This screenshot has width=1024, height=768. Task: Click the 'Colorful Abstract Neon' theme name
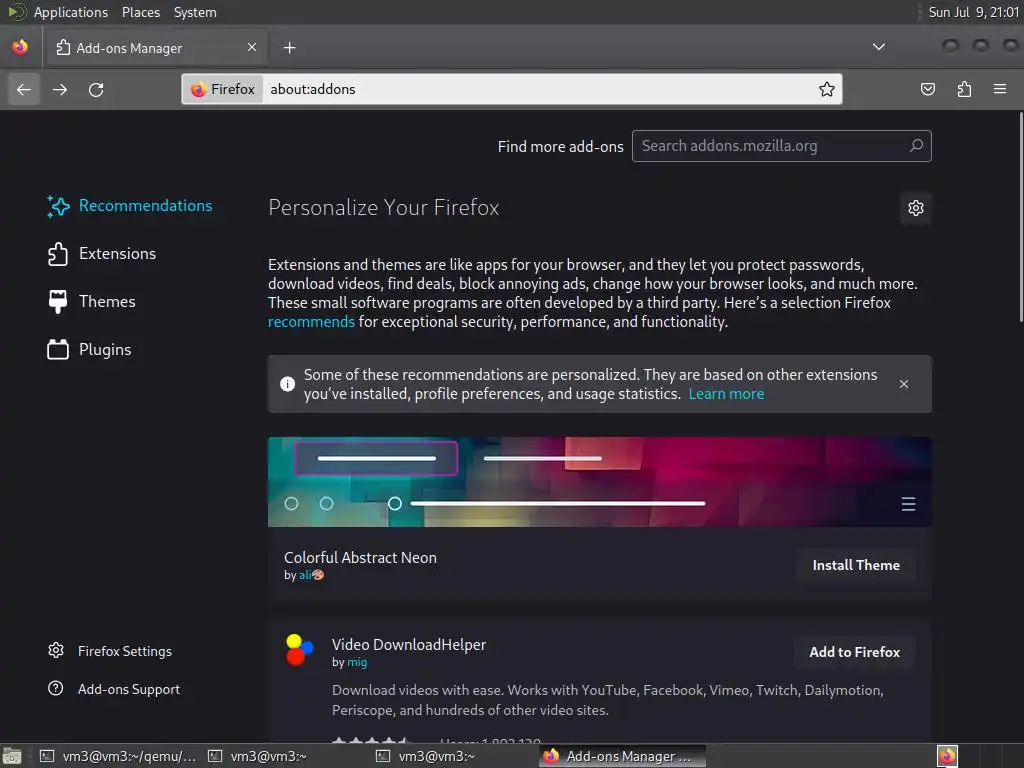(360, 558)
